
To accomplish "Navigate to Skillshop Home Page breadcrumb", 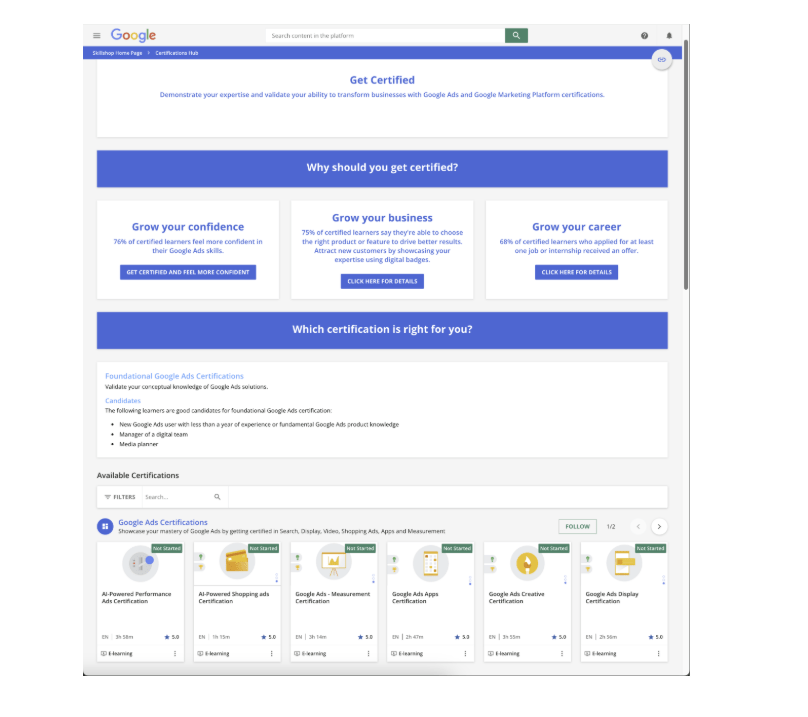I will (117, 52).
